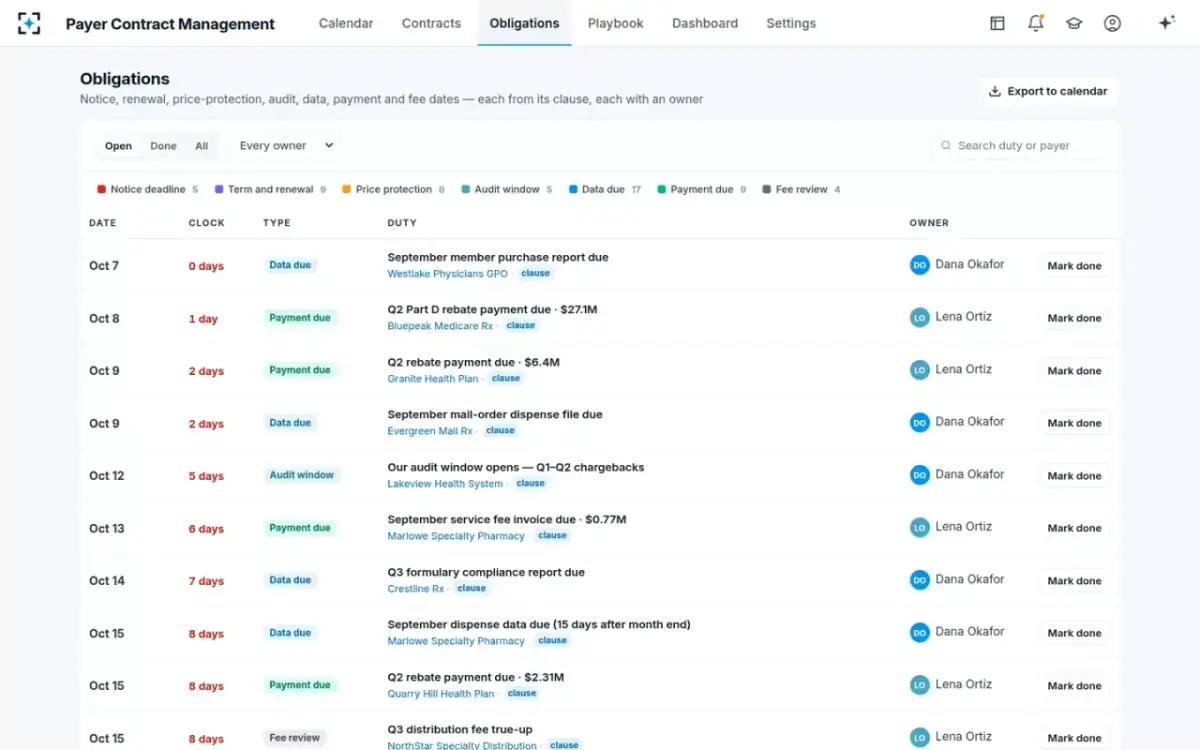Viewport: 1200px width, 750px height.
Task: Toggle the Notice deadline filter chip
Action: pyautogui.click(x=147, y=189)
